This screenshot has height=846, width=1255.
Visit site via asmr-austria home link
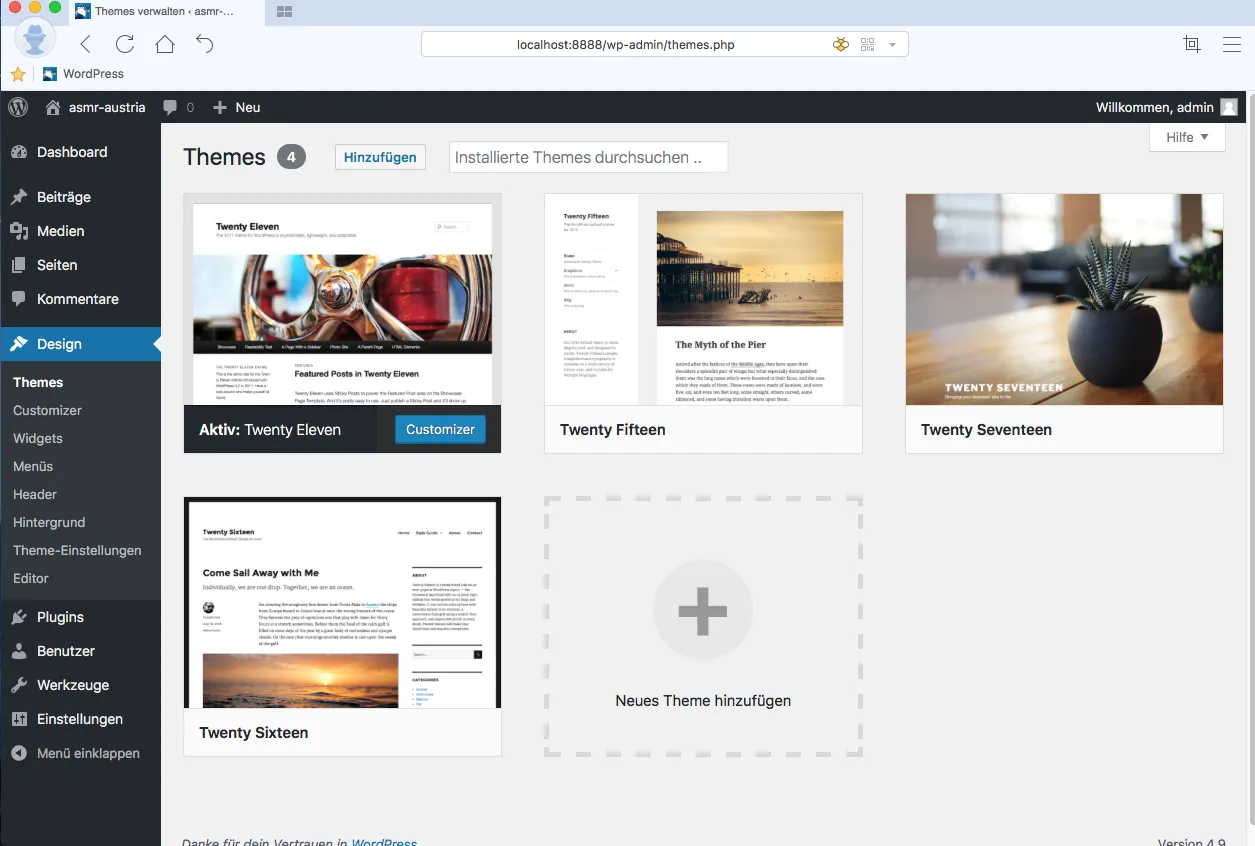click(96, 107)
